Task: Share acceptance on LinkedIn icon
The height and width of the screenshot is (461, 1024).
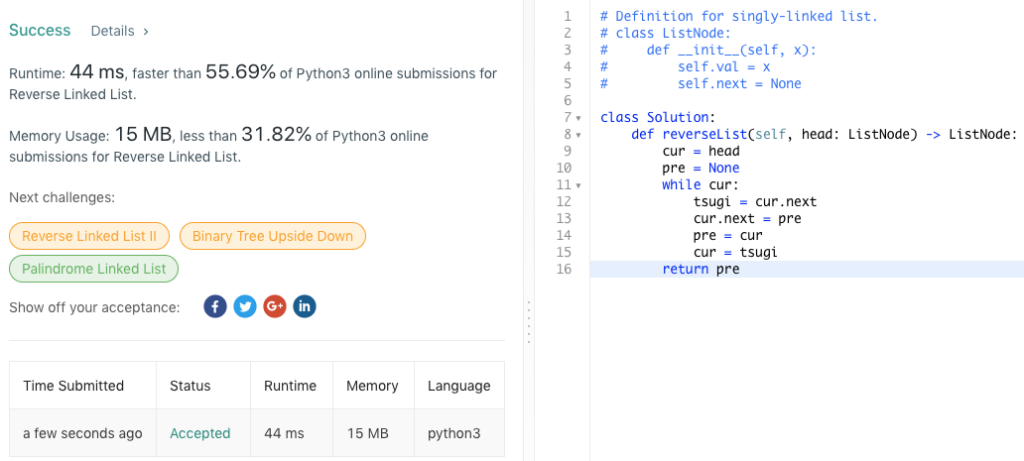Action: pyautogui.click(x=305, y=307)
